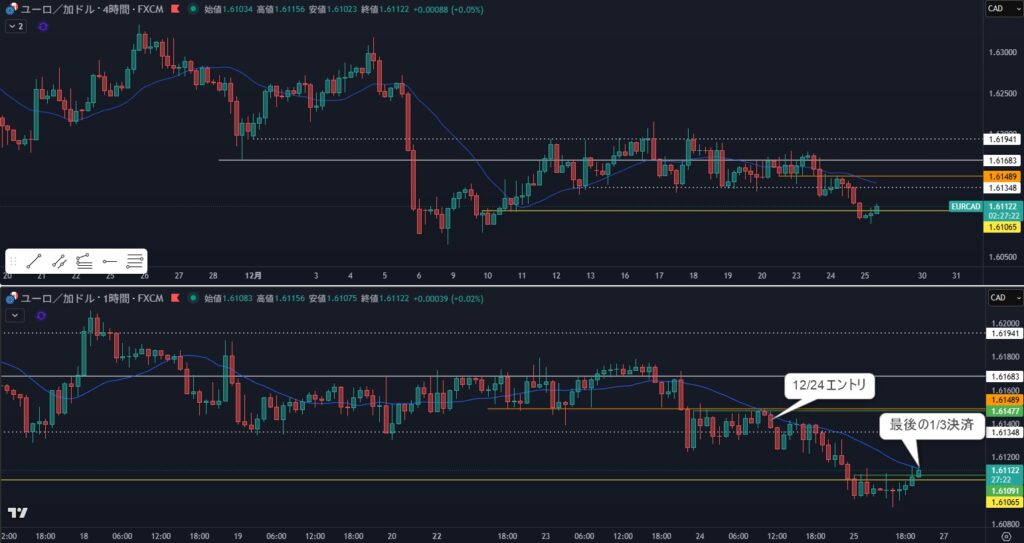Open the CAD currency dropdown on upper chart
Screen dimensions: 1024x543
[1000, 9]
